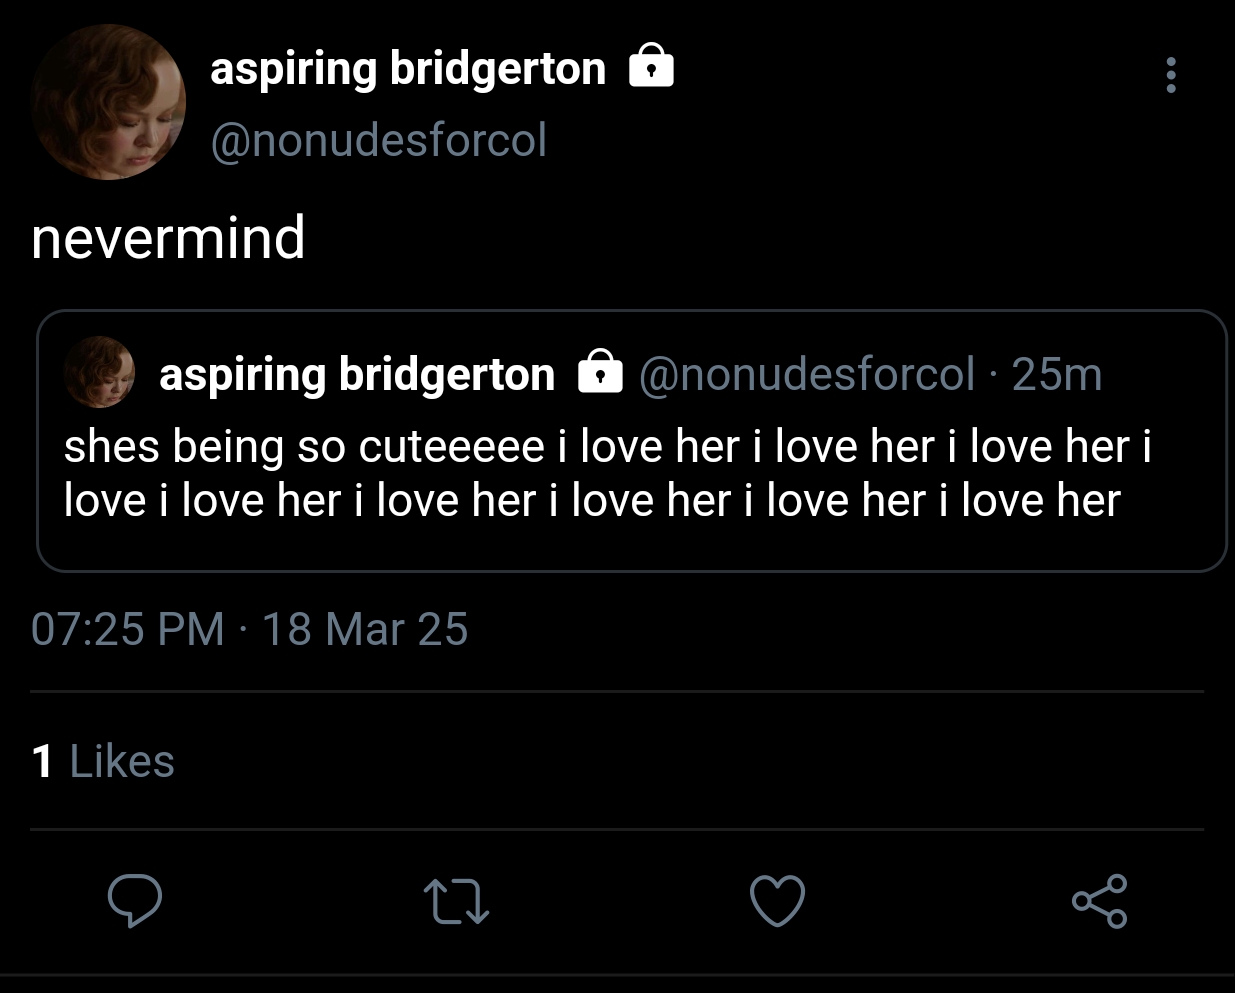
Task: Tap the author name inside the quoted tweet
Action: 357,375
